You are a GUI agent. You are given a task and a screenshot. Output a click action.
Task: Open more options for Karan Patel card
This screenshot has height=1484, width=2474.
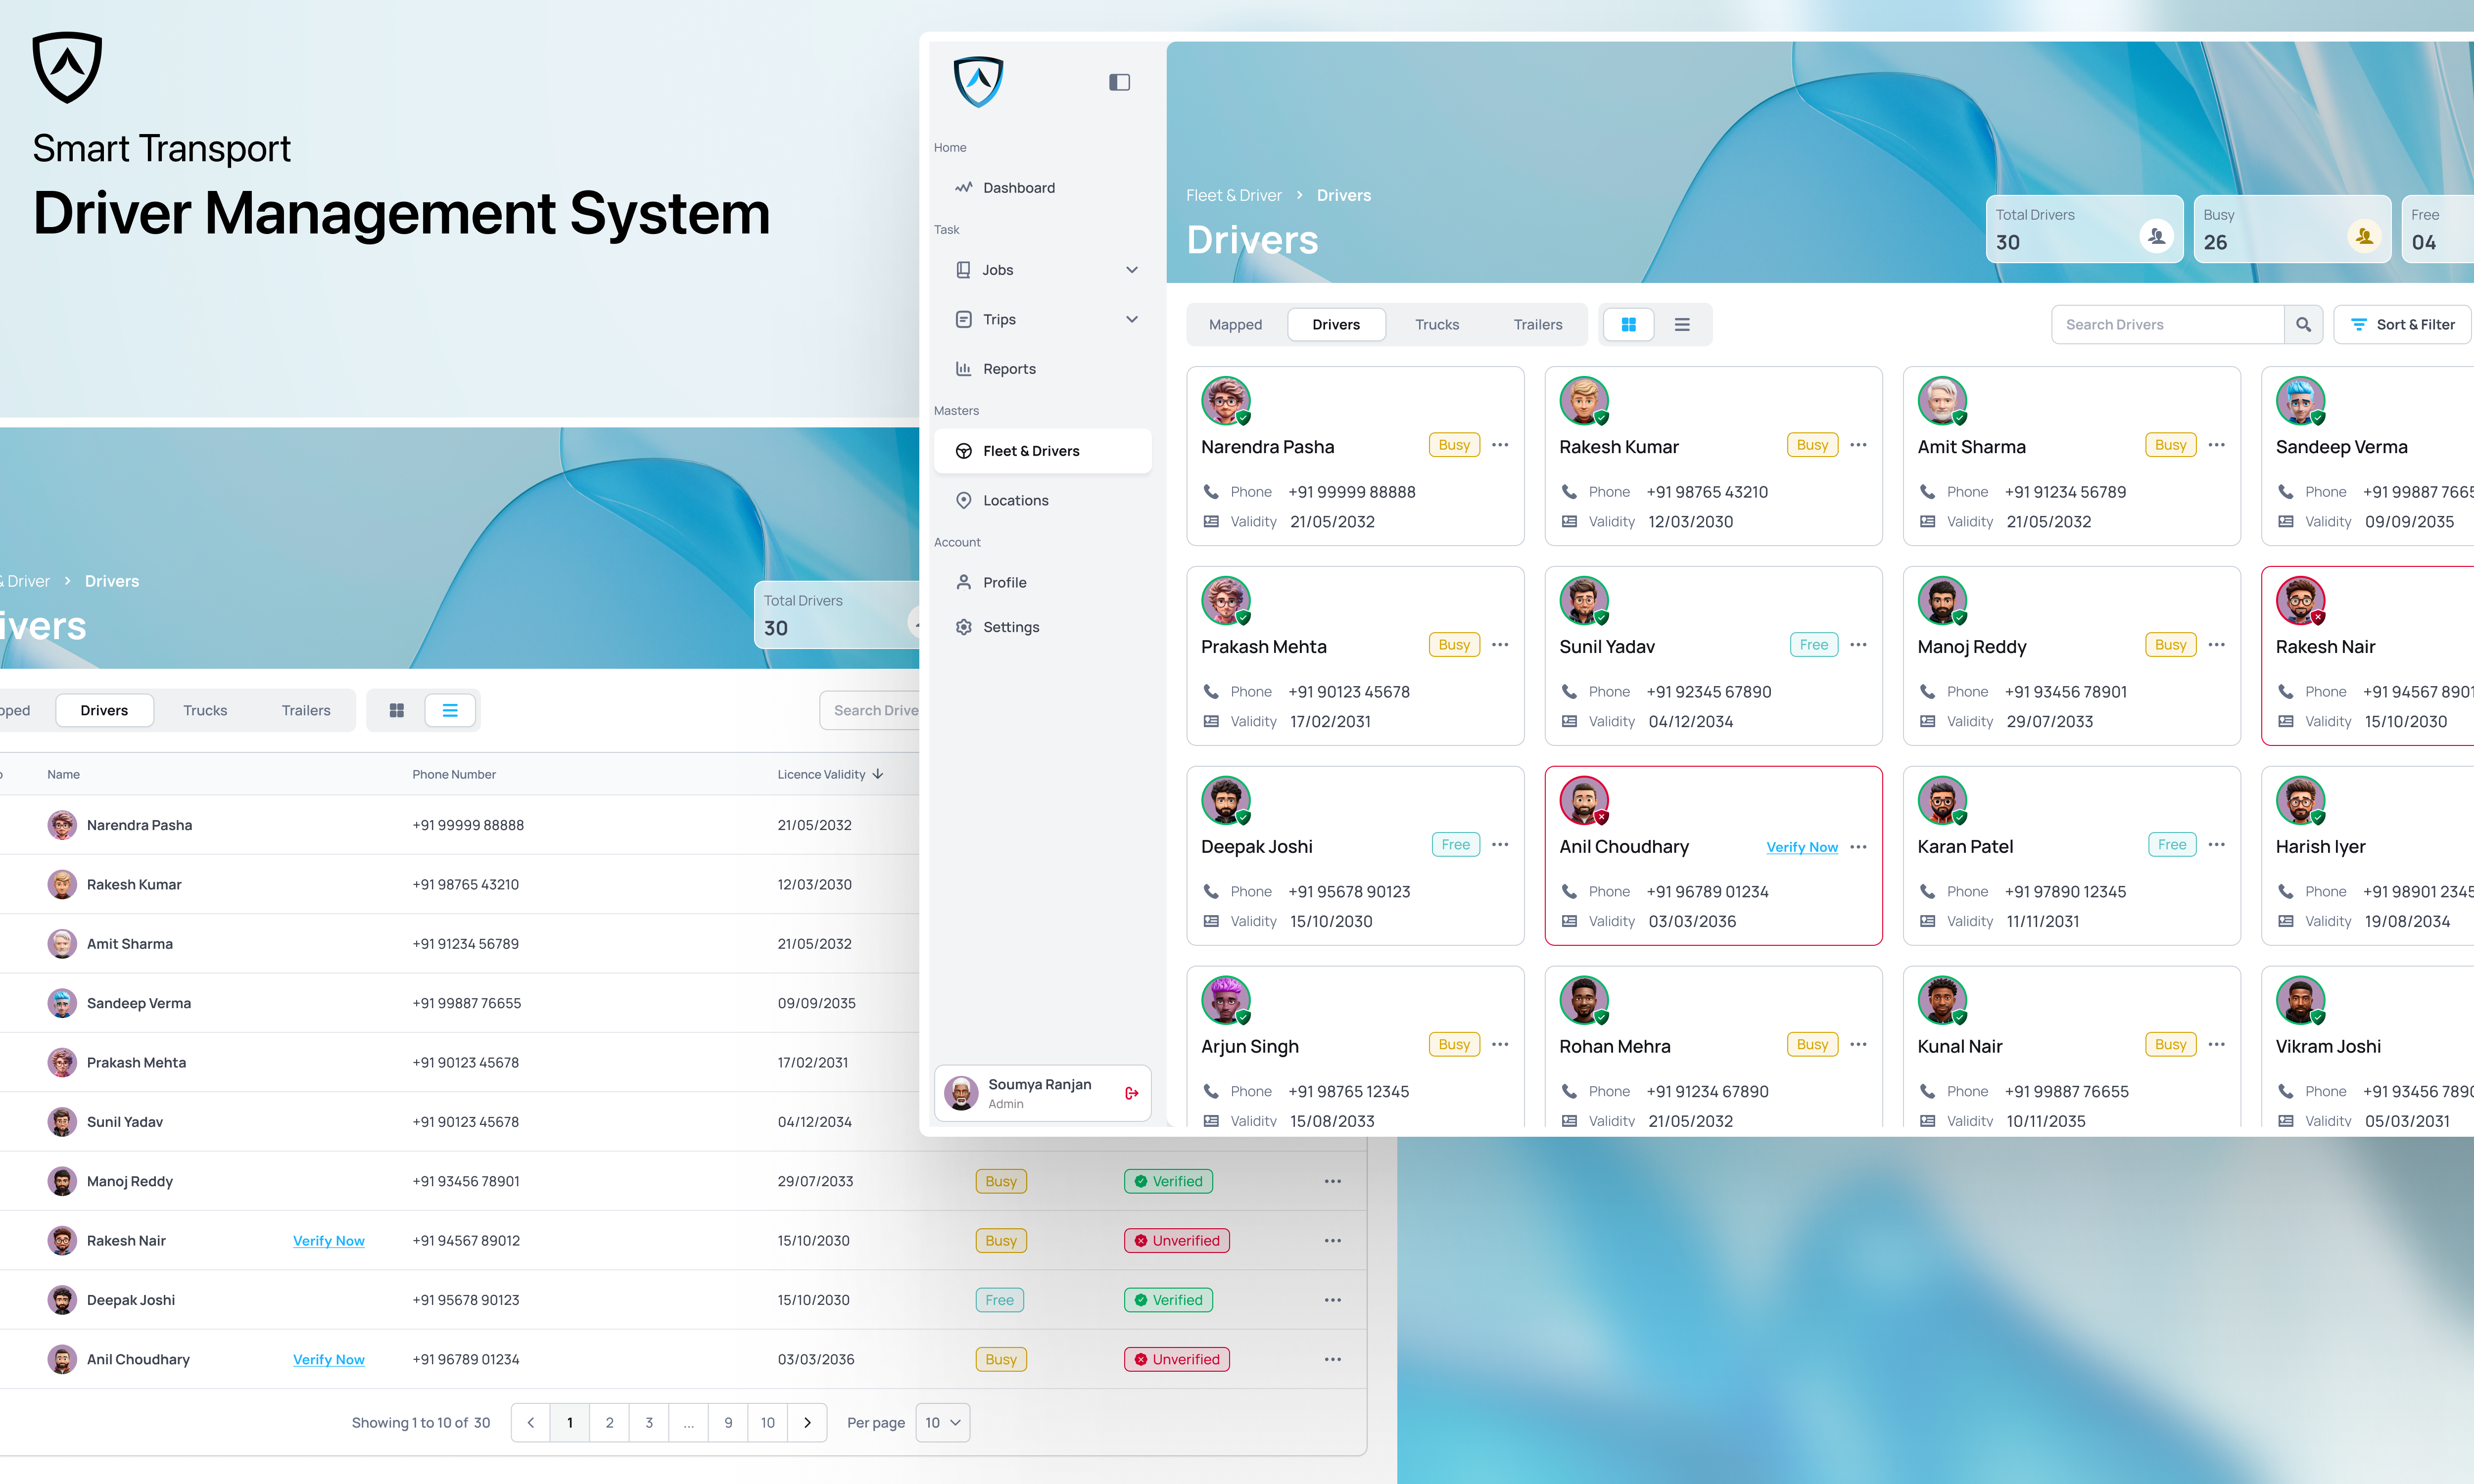2216,845
